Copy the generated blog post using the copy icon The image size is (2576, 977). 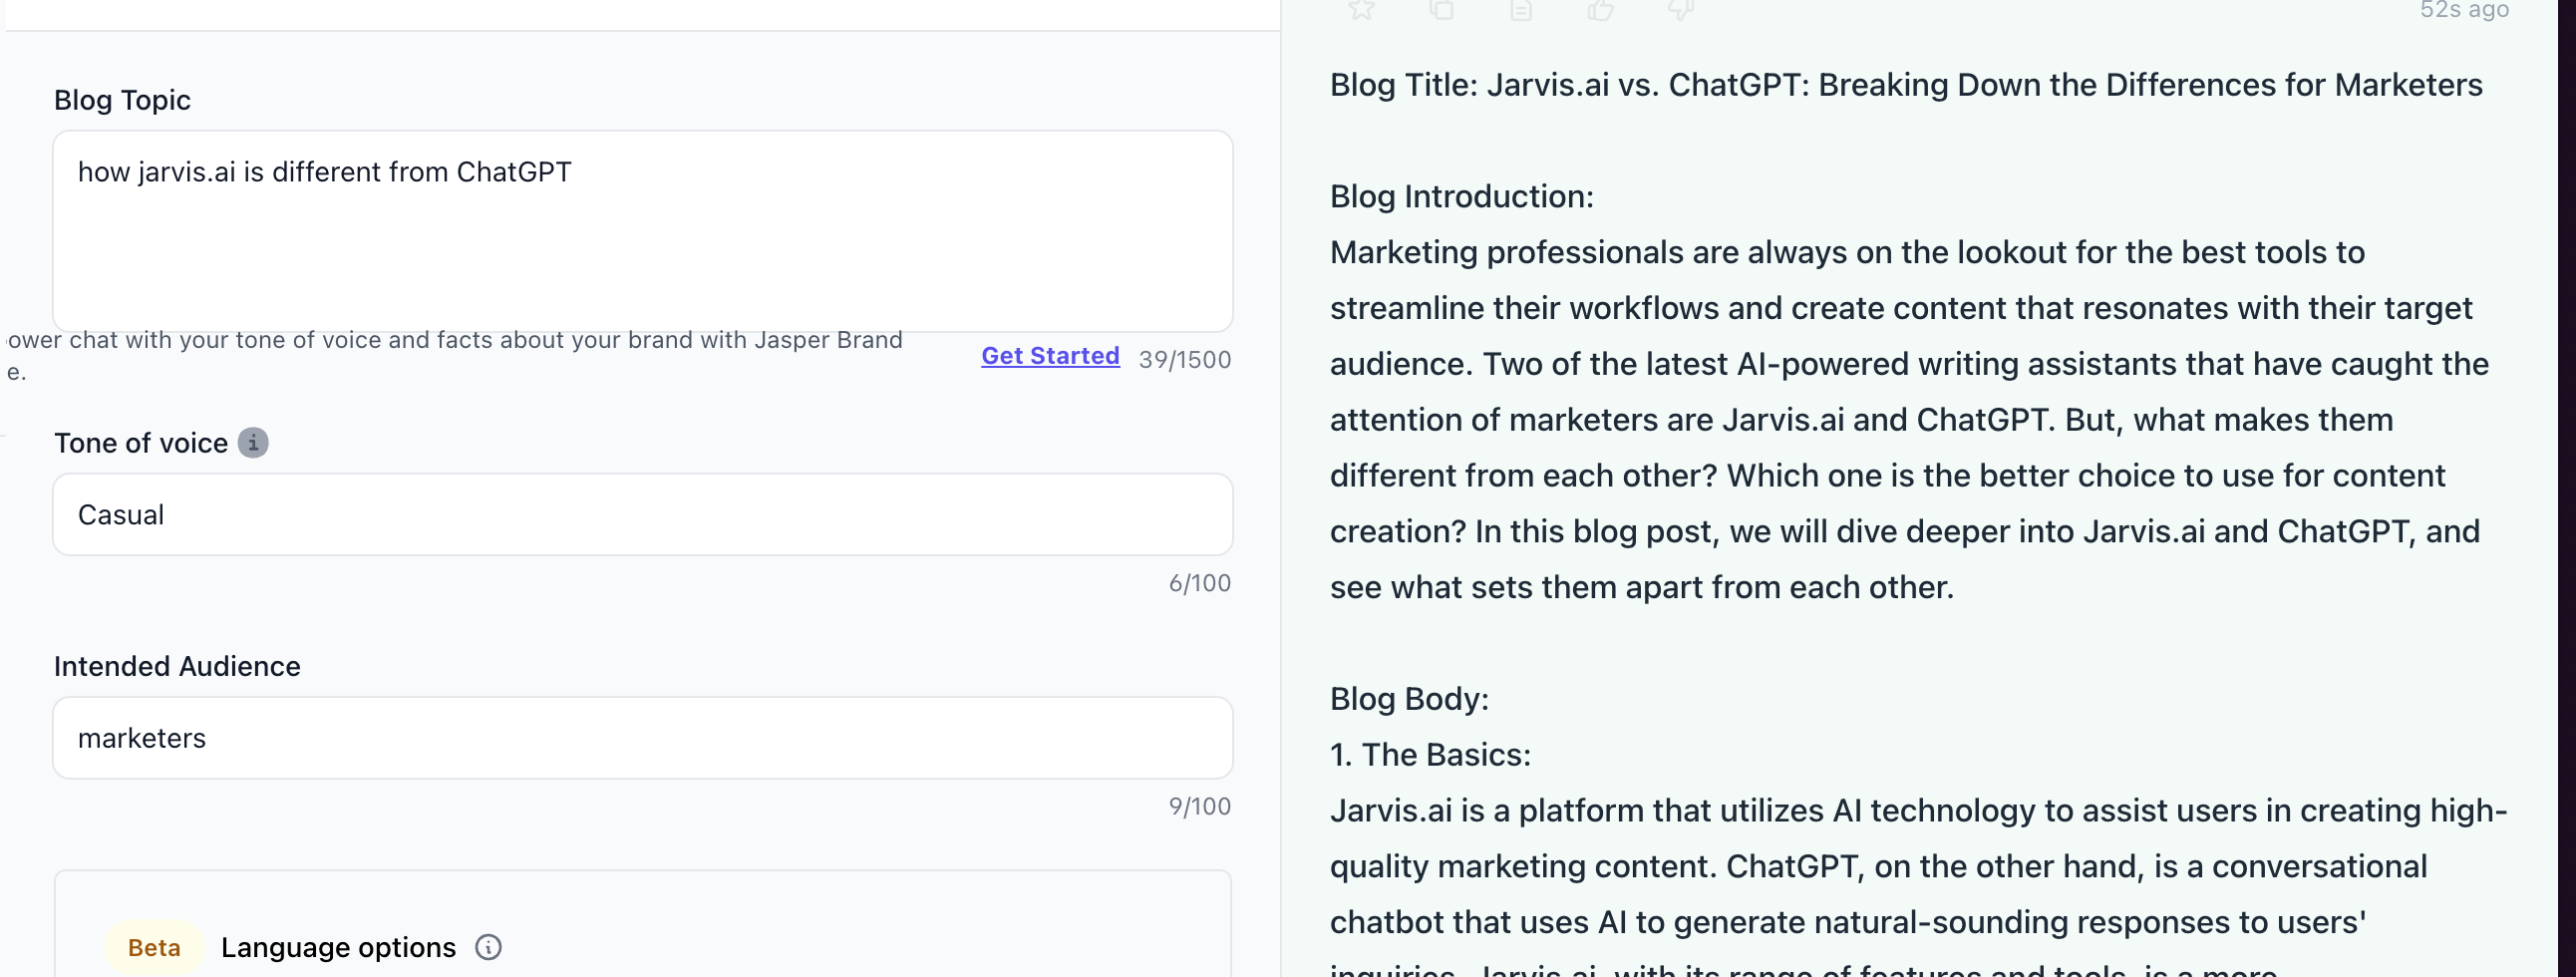1441,11
